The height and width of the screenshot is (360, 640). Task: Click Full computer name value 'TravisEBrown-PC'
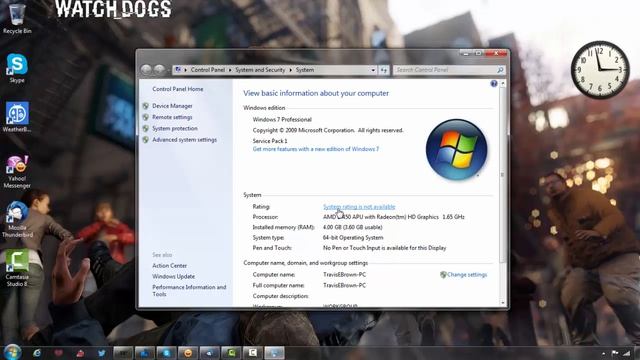coord(344,285)
